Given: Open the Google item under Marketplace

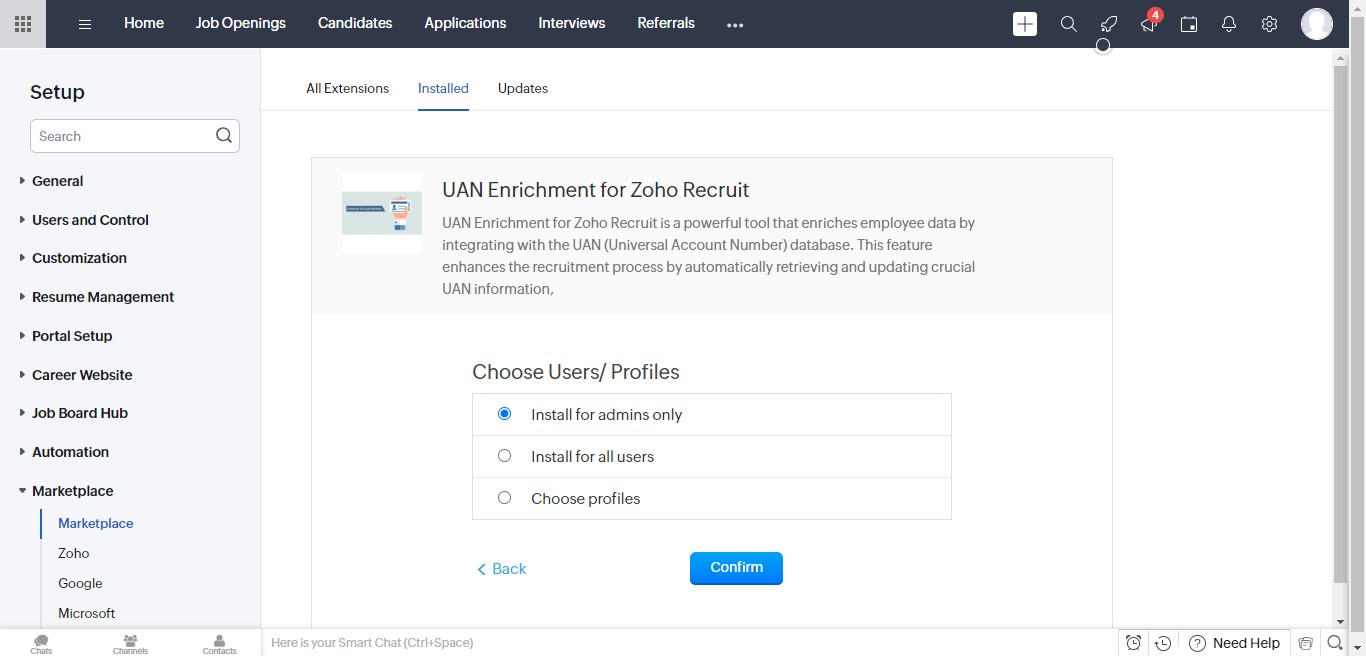Looking at the screenshot, I should click(80, 583).
